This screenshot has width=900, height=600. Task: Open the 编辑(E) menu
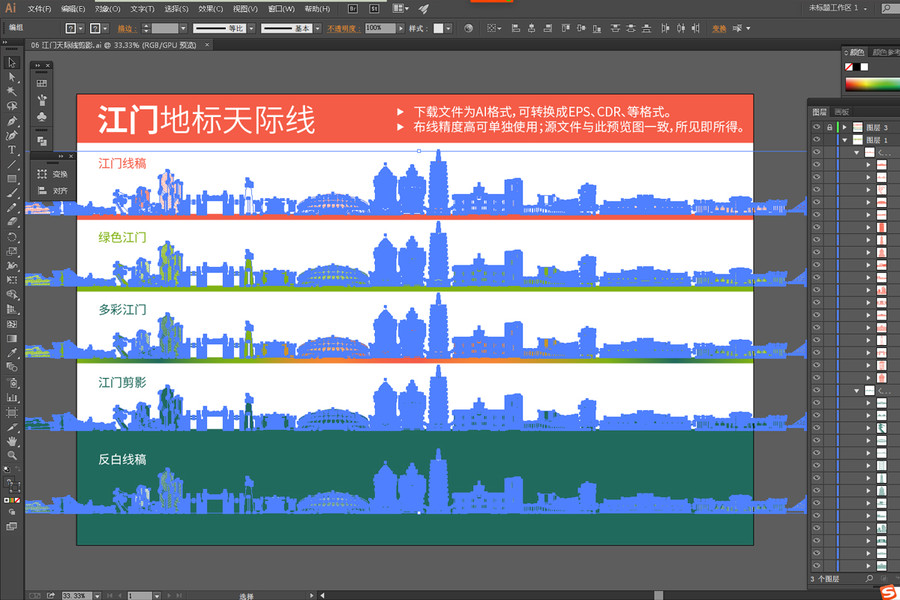point(73,9)
